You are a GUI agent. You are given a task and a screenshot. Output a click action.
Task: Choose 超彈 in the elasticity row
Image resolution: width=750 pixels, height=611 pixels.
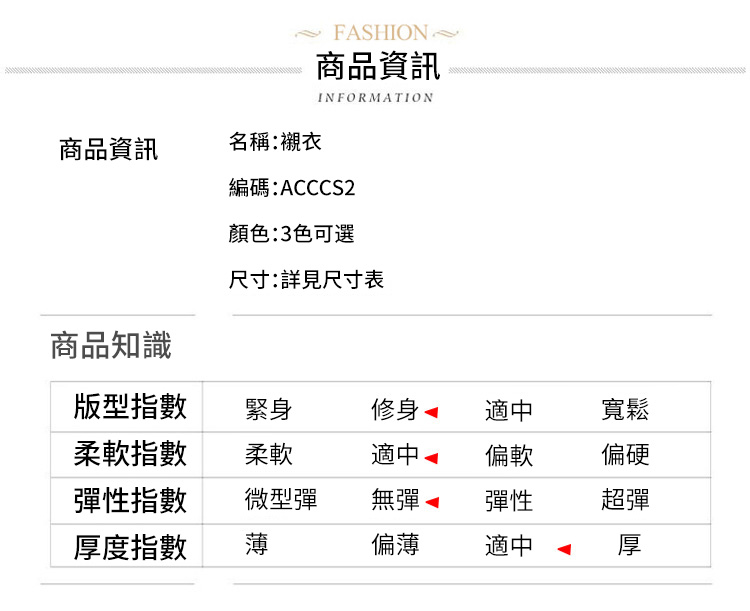[625, 500]
